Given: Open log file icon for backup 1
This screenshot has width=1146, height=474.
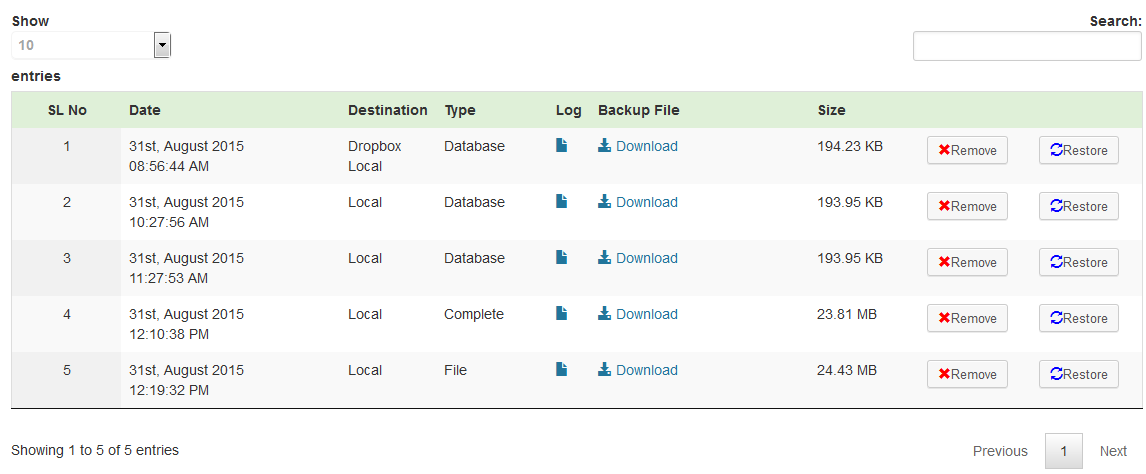Looking at the screenshot, I should 562,146.
